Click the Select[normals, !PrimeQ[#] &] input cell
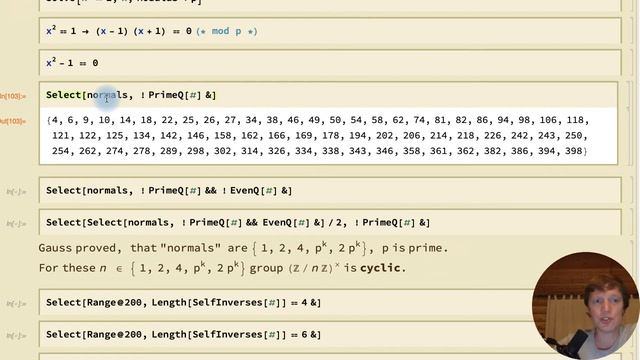640x360 pixels. pos(328,95)
